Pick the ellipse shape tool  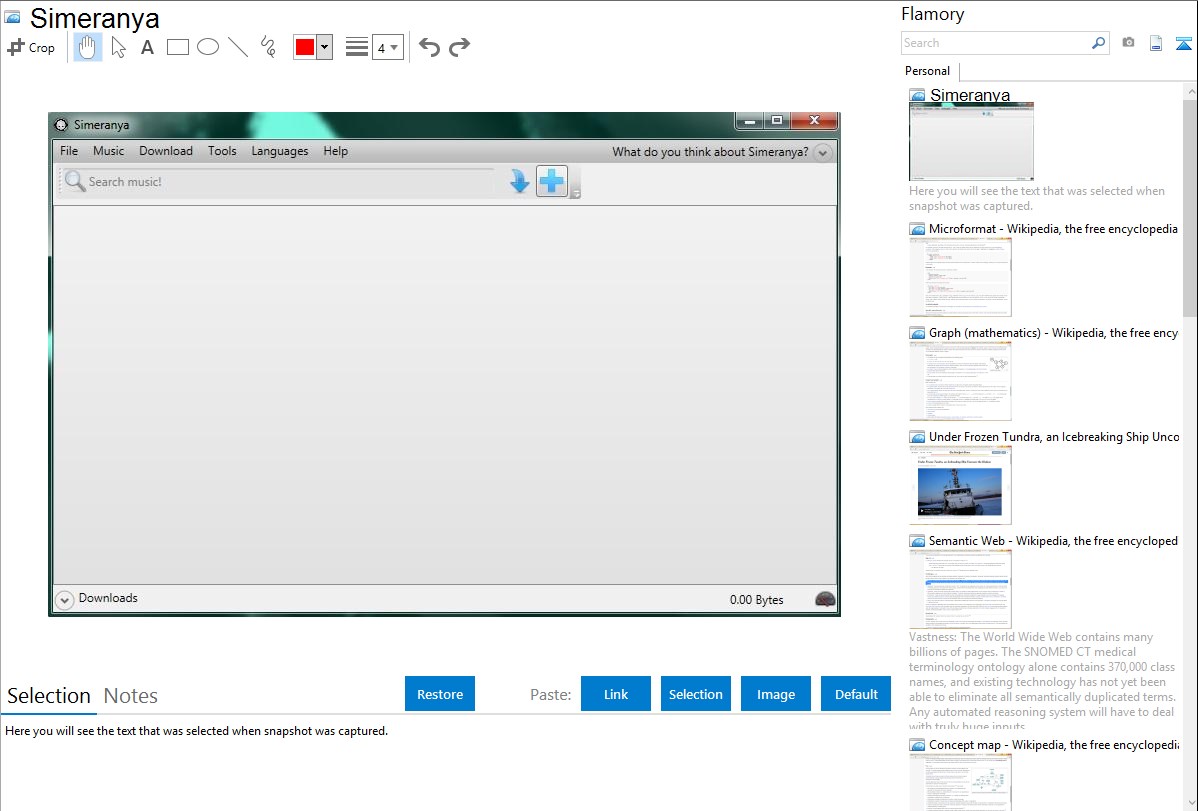[208, 47]
